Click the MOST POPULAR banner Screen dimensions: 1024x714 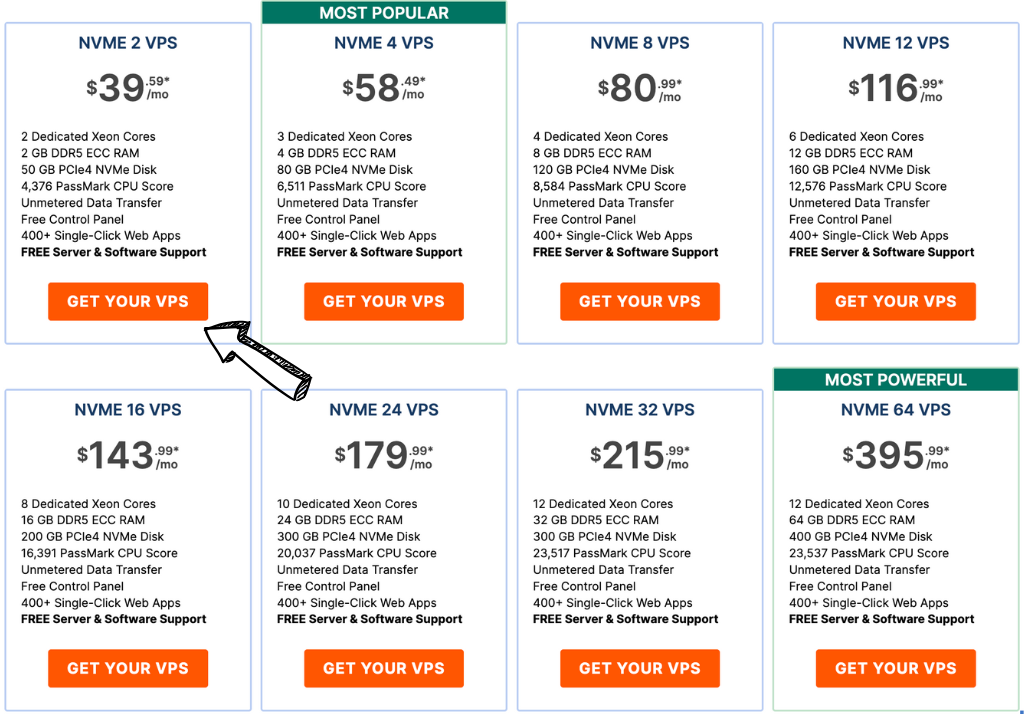coord(383,12)
